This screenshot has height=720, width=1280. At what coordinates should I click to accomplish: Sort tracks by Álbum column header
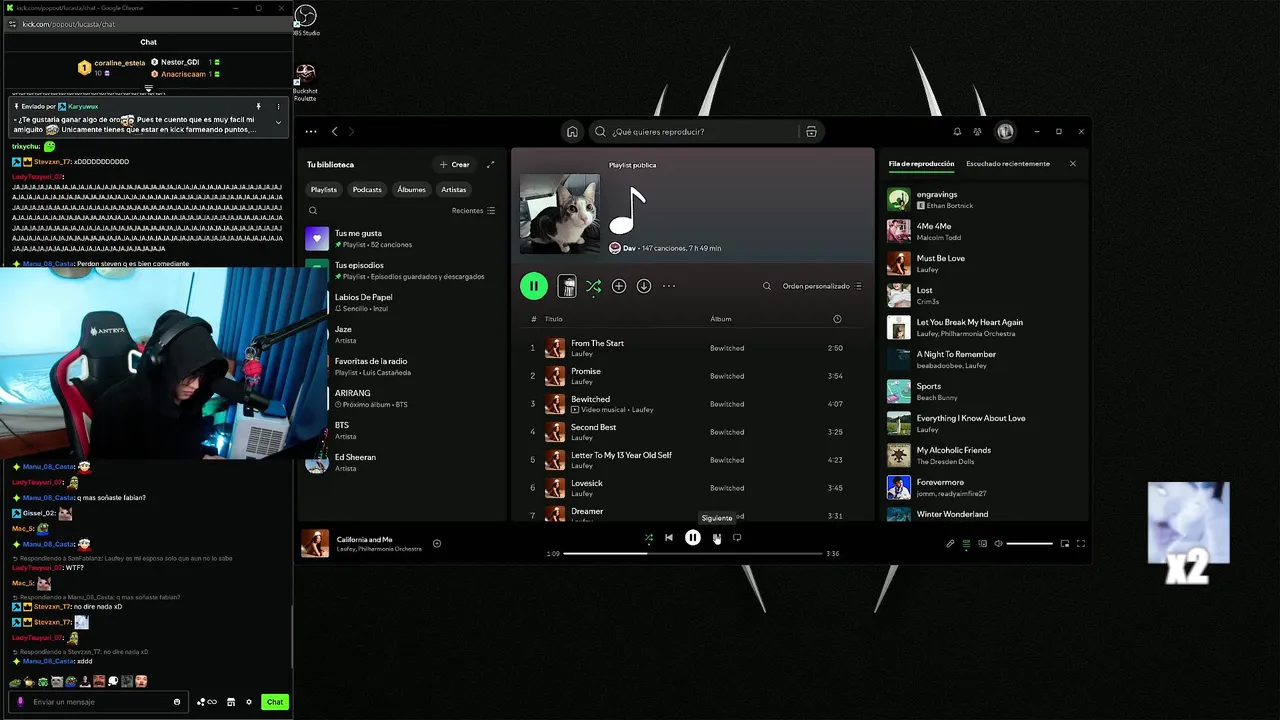click(x=720, y=319)
